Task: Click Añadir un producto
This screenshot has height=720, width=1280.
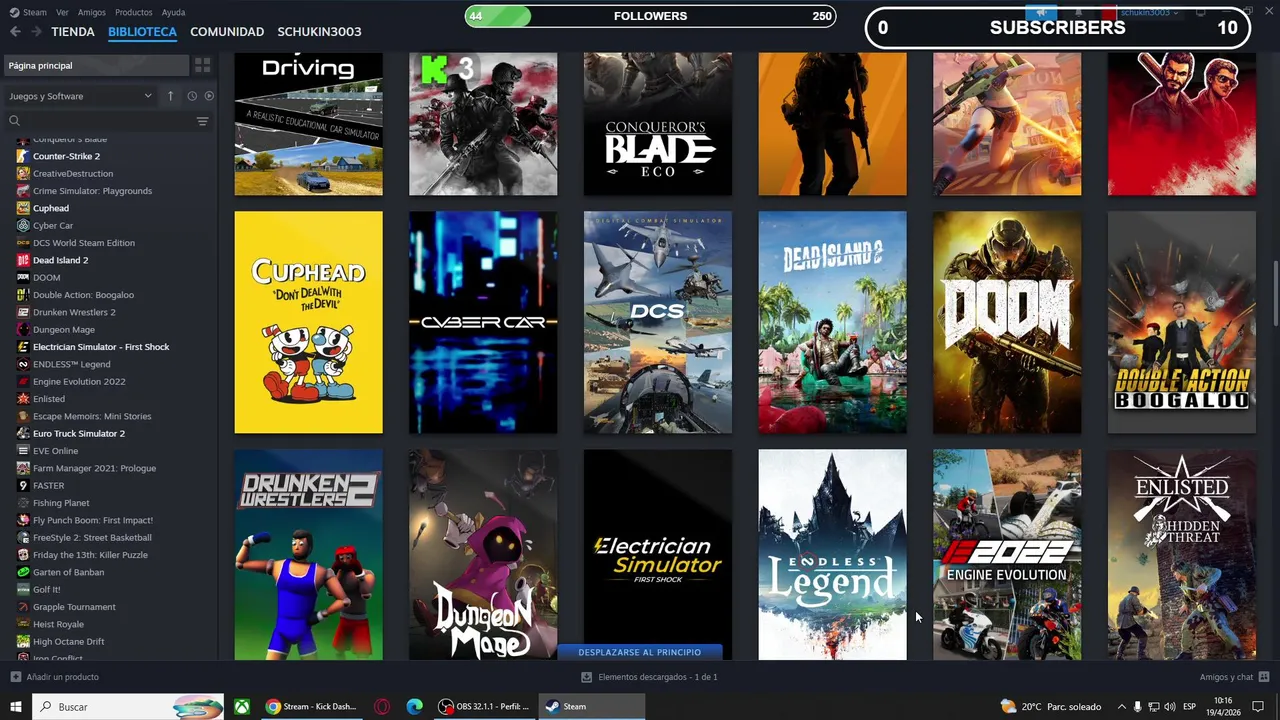Action: tap(55, 677)
